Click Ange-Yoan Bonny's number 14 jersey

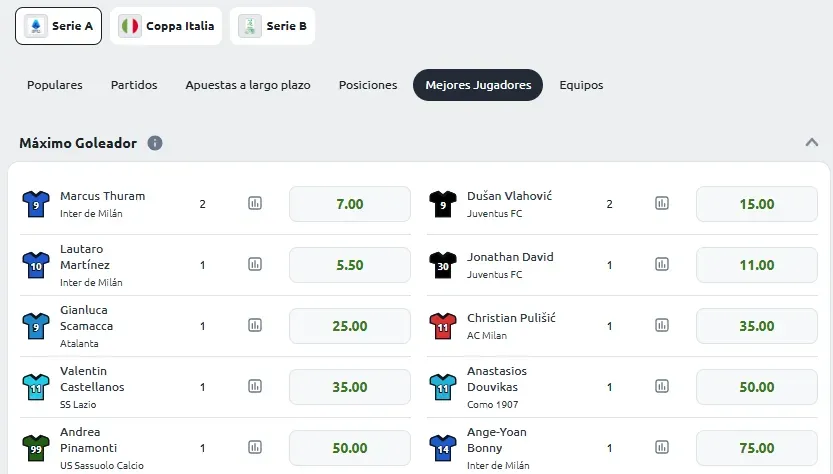(443, 448)
